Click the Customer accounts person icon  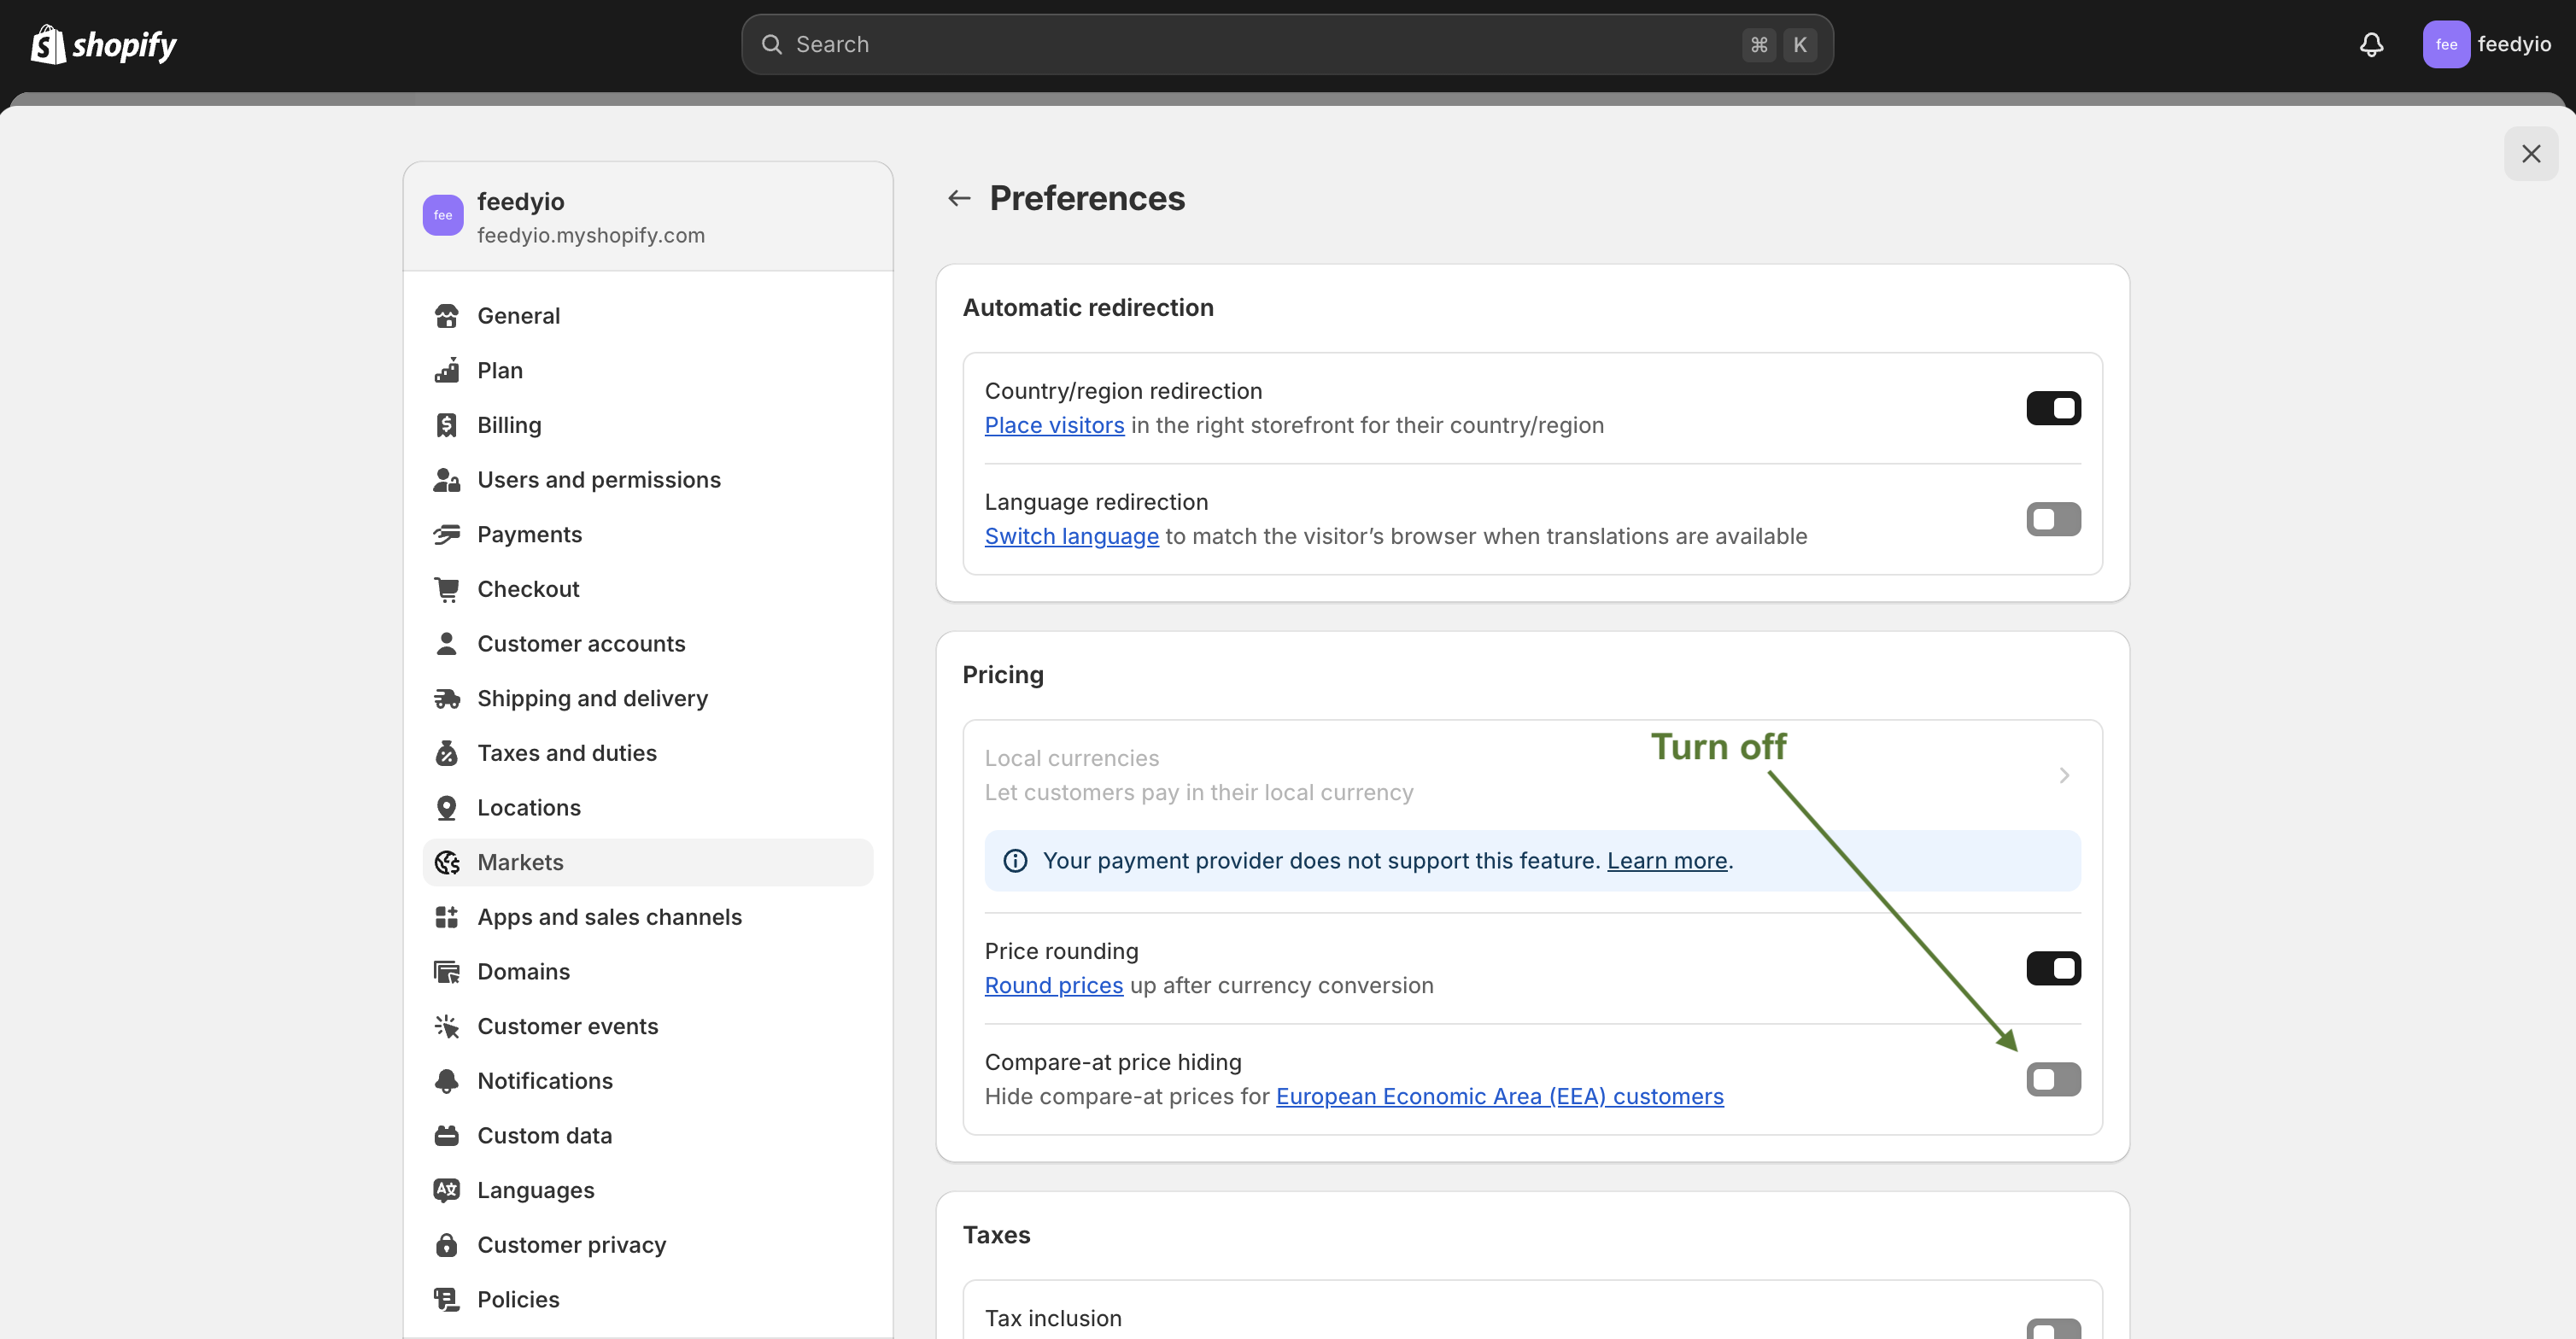point(446,644)
